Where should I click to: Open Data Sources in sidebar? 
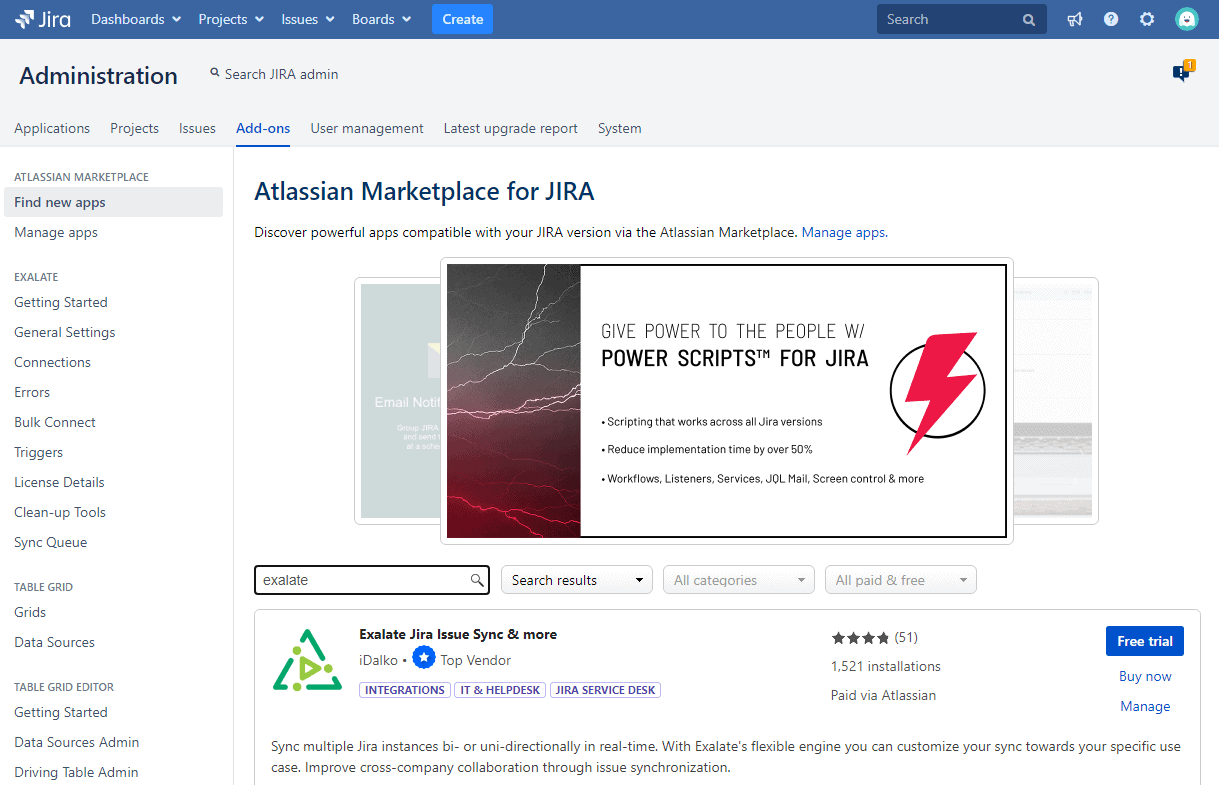click(54, 642)
